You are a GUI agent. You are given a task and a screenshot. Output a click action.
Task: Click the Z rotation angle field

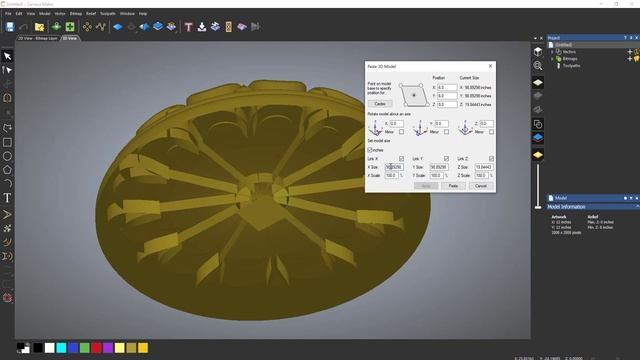click(486, 123)
